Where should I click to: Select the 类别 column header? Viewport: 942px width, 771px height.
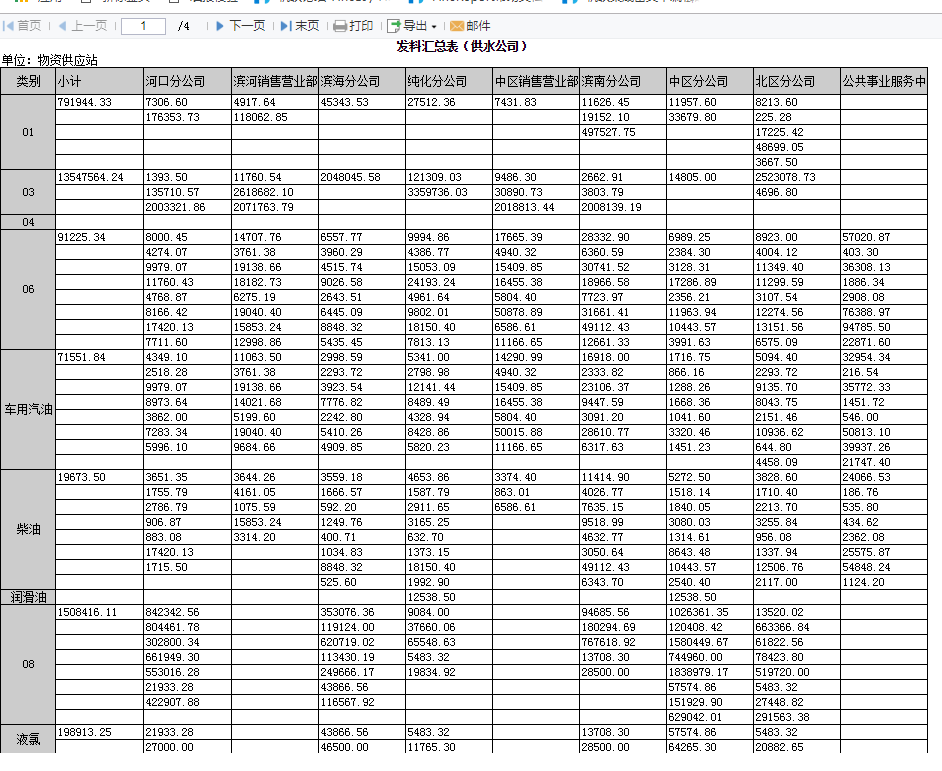click(x=28, y=81)
